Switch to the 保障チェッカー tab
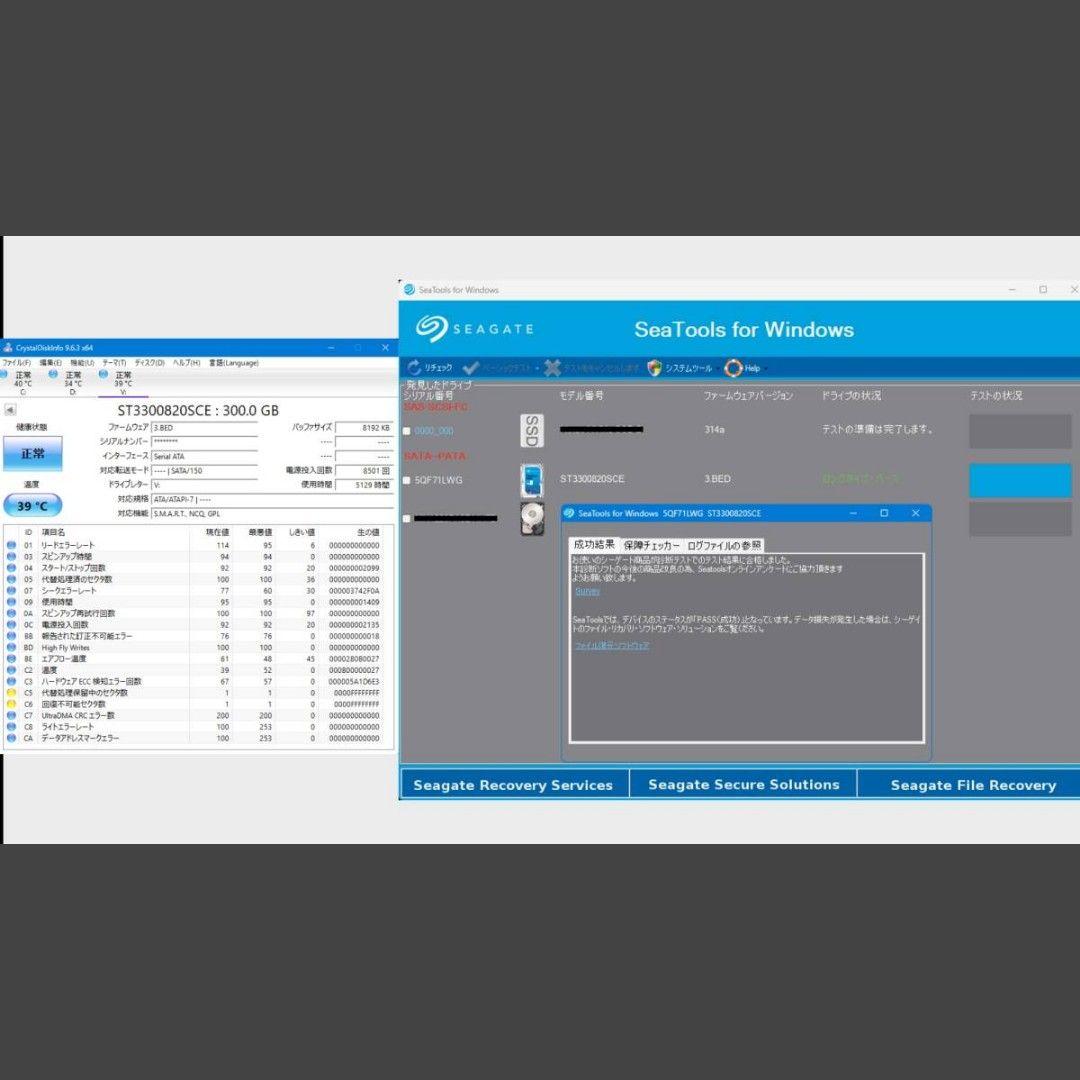Image resolution: width=1080 pixels, height=1080 pixels. [x=651, y=545]
